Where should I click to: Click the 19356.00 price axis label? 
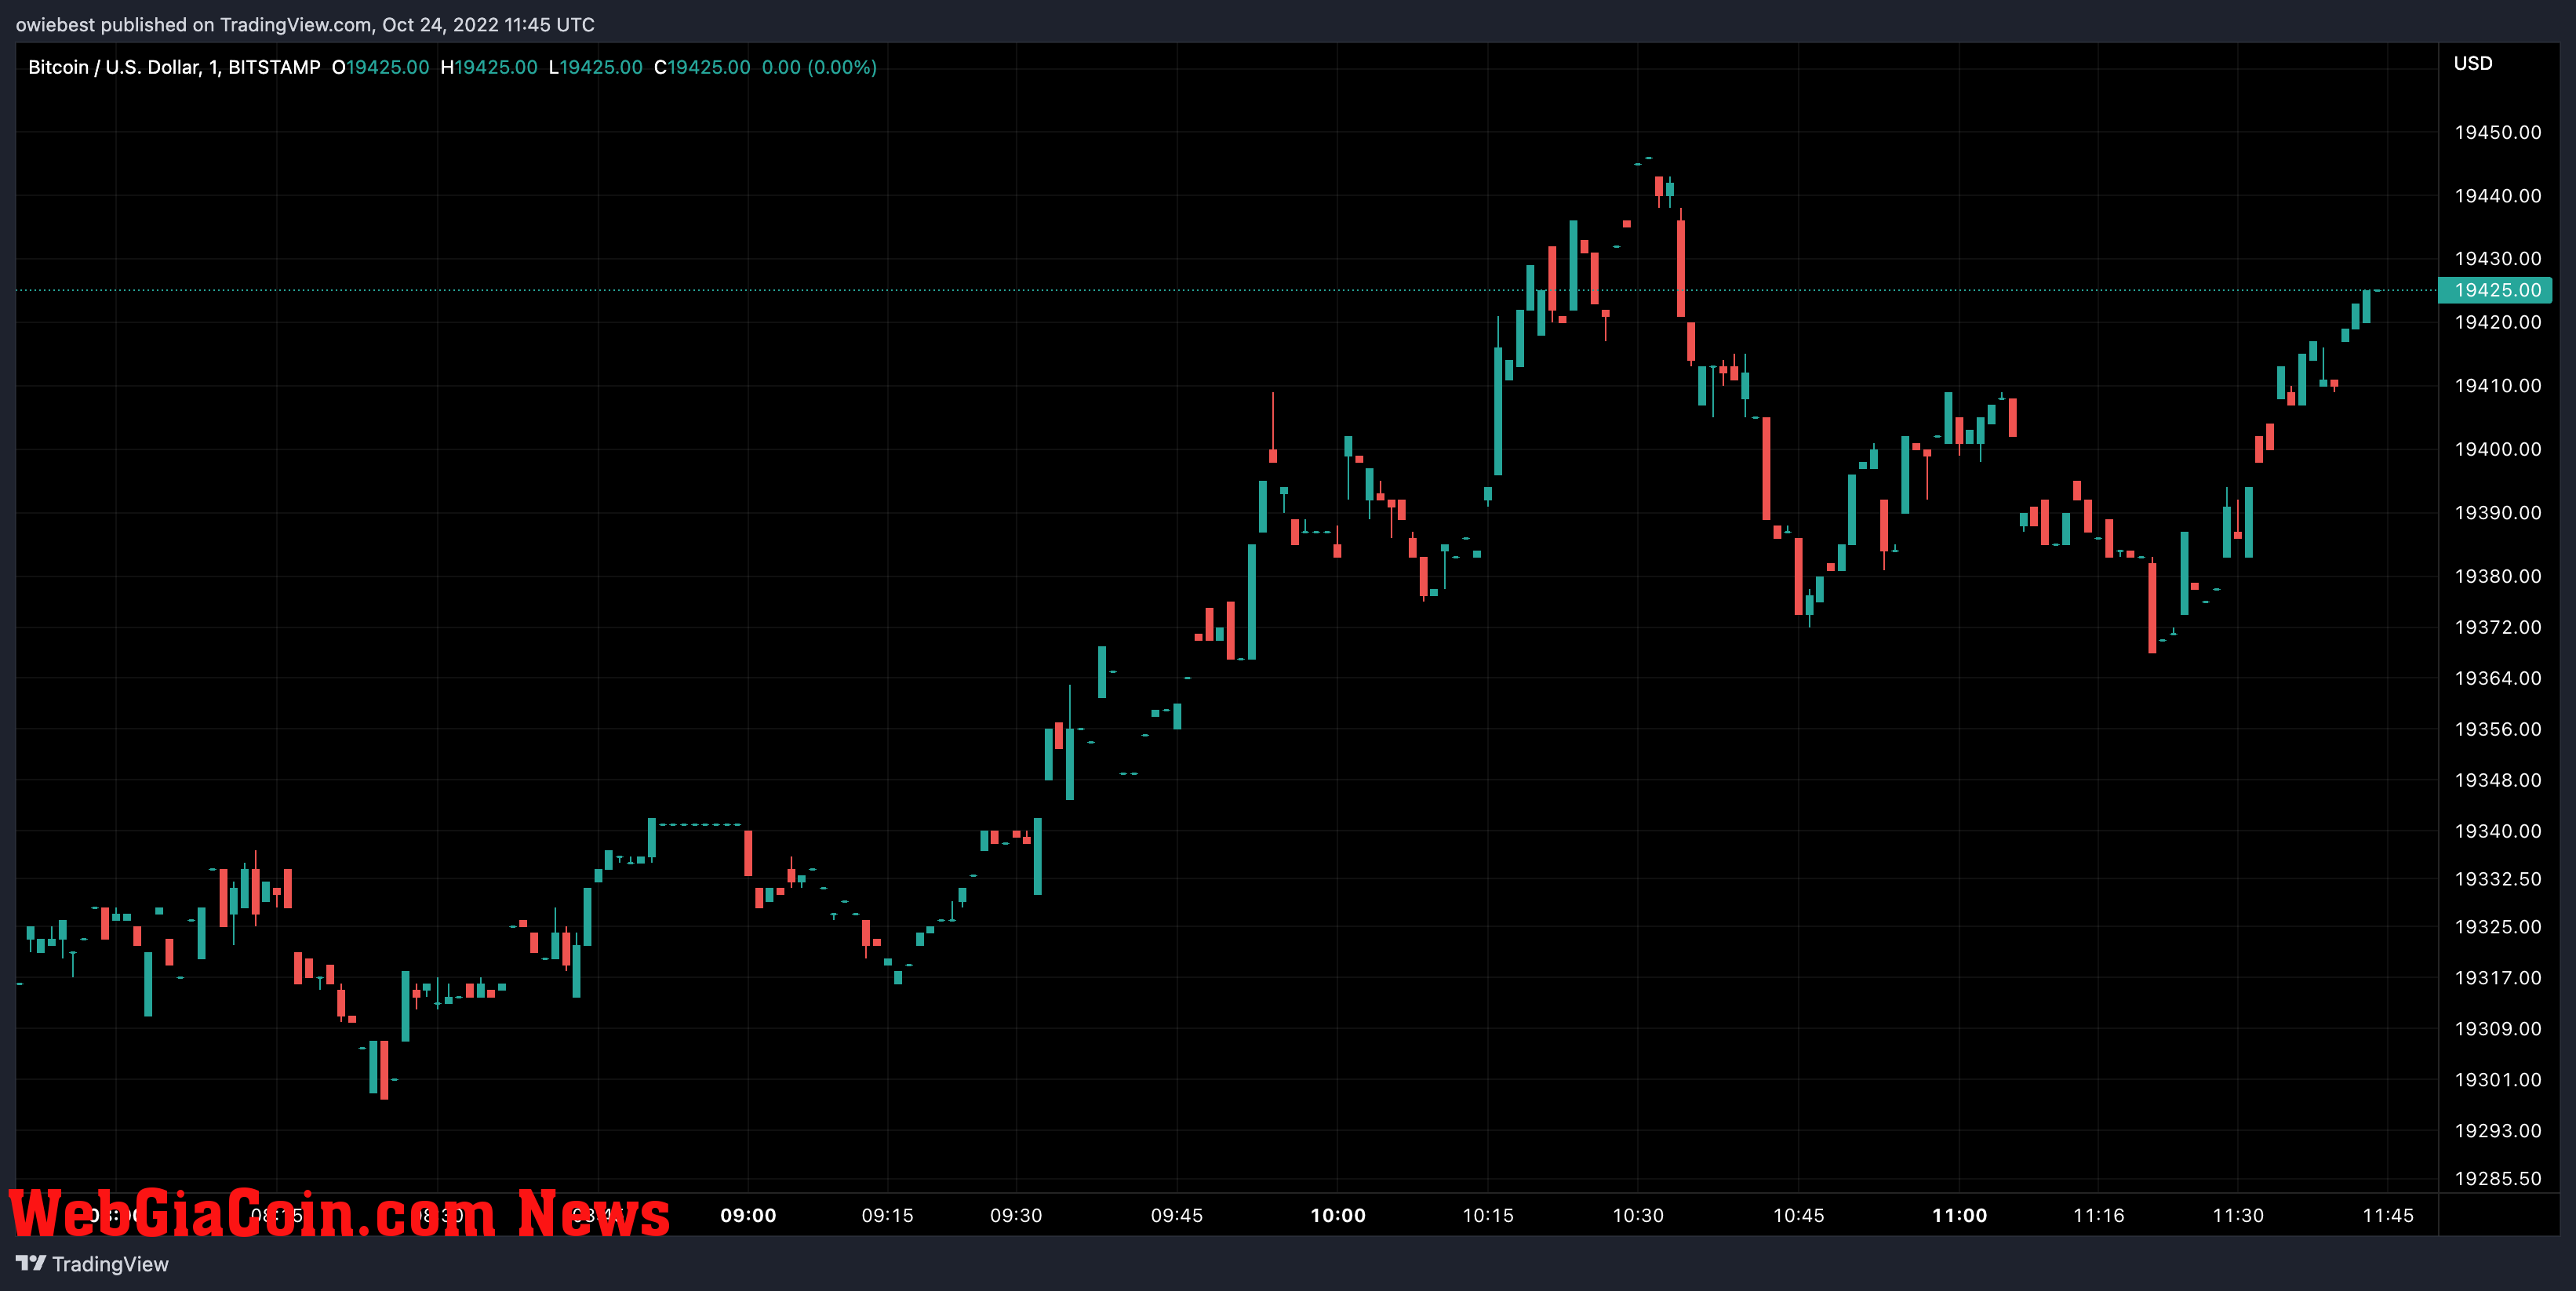[x=2497, y=729]
